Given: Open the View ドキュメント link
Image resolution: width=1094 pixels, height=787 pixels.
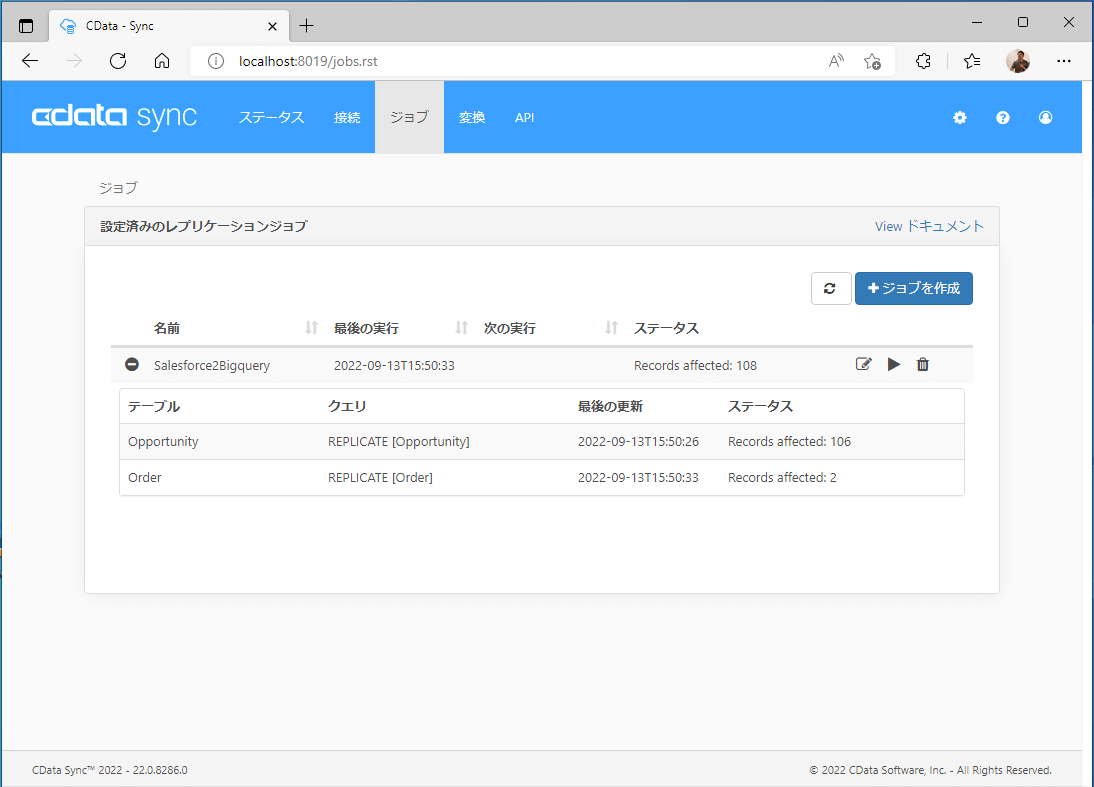Looking at the screenshot, I should [x=929, y=226].
